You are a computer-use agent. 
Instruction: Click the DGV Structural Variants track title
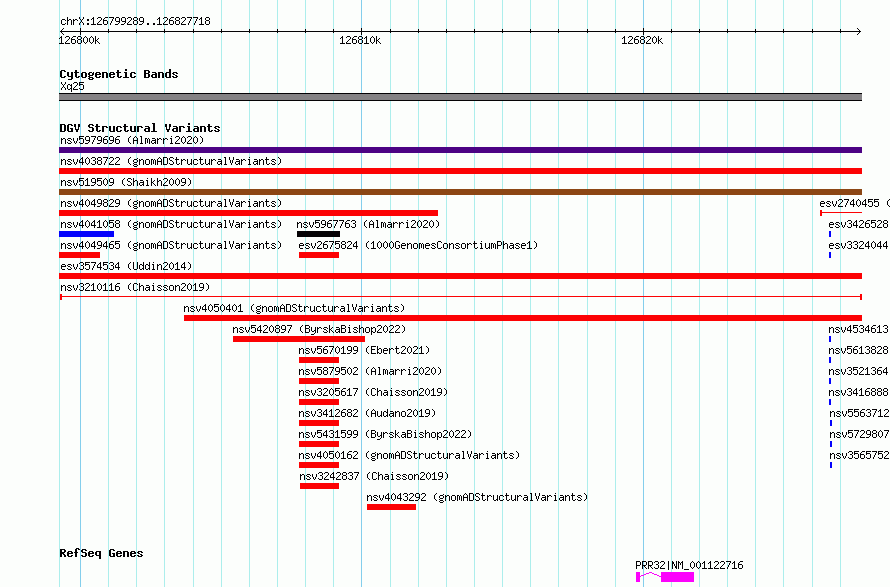pos(140,128)
